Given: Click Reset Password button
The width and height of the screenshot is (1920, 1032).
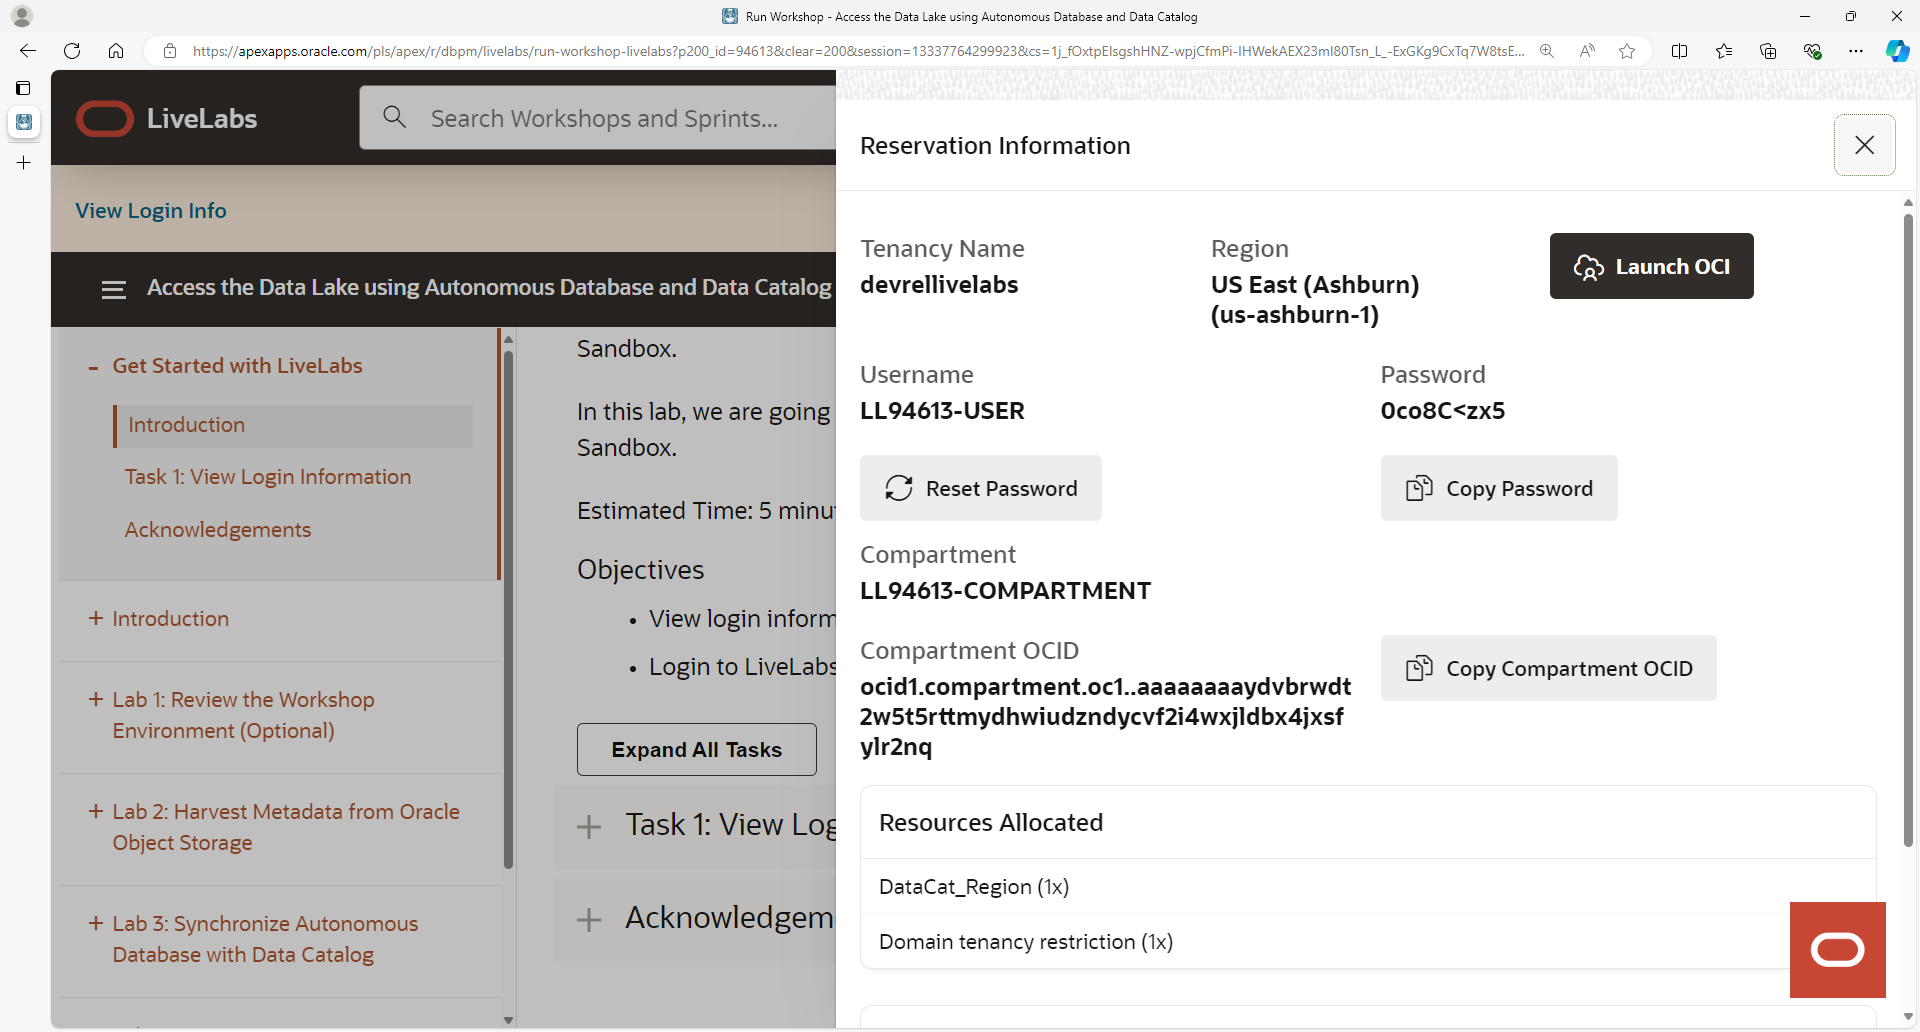Looking at the screenshot, I should click(980, 488).
